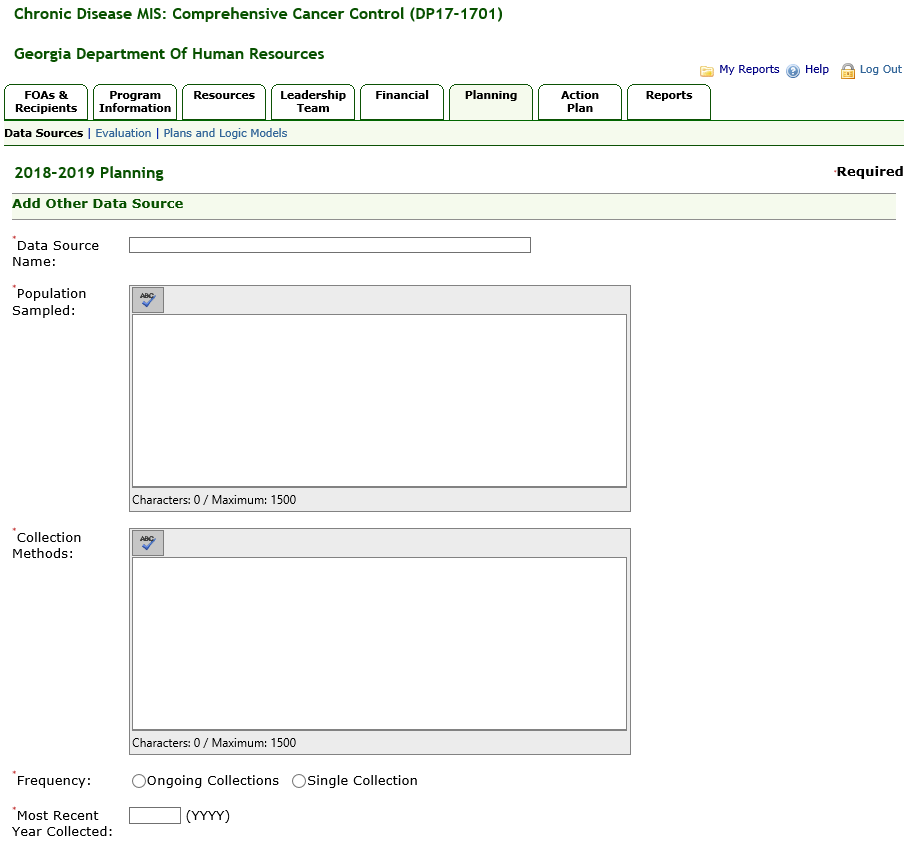Select the Planning tab

pyautogui.click(x=491, y=102)
